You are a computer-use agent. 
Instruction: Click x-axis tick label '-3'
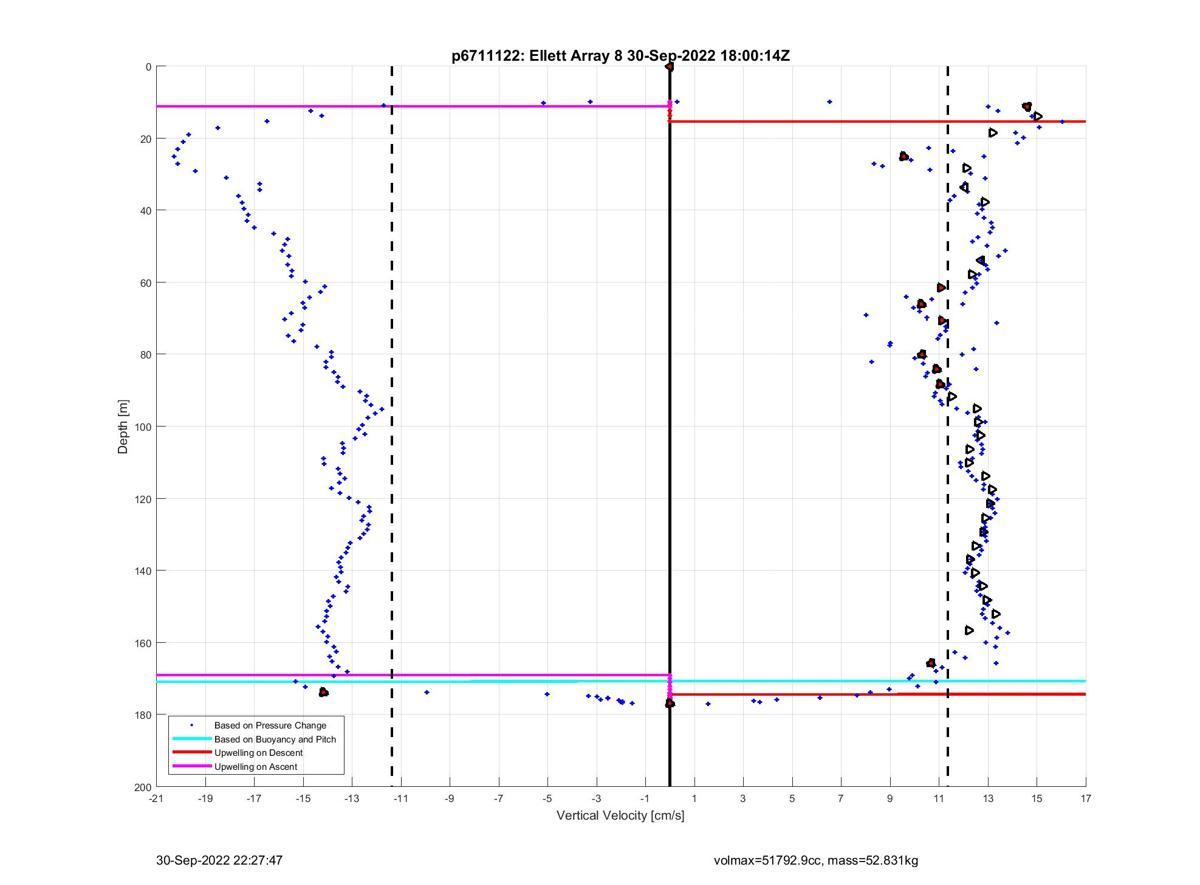[597, 798]
